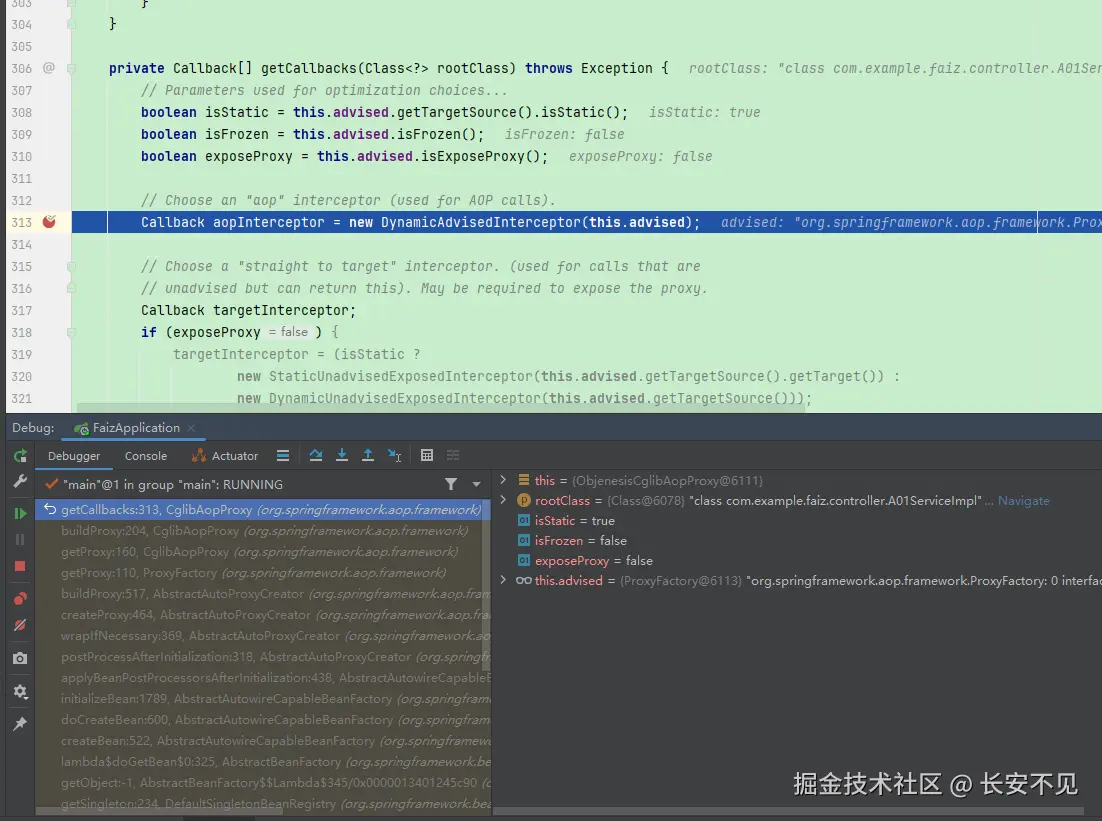Click the fold marker at line 318
Image resolution: width=1102 pixels, height=821 pixels.
tap(71, 332)
